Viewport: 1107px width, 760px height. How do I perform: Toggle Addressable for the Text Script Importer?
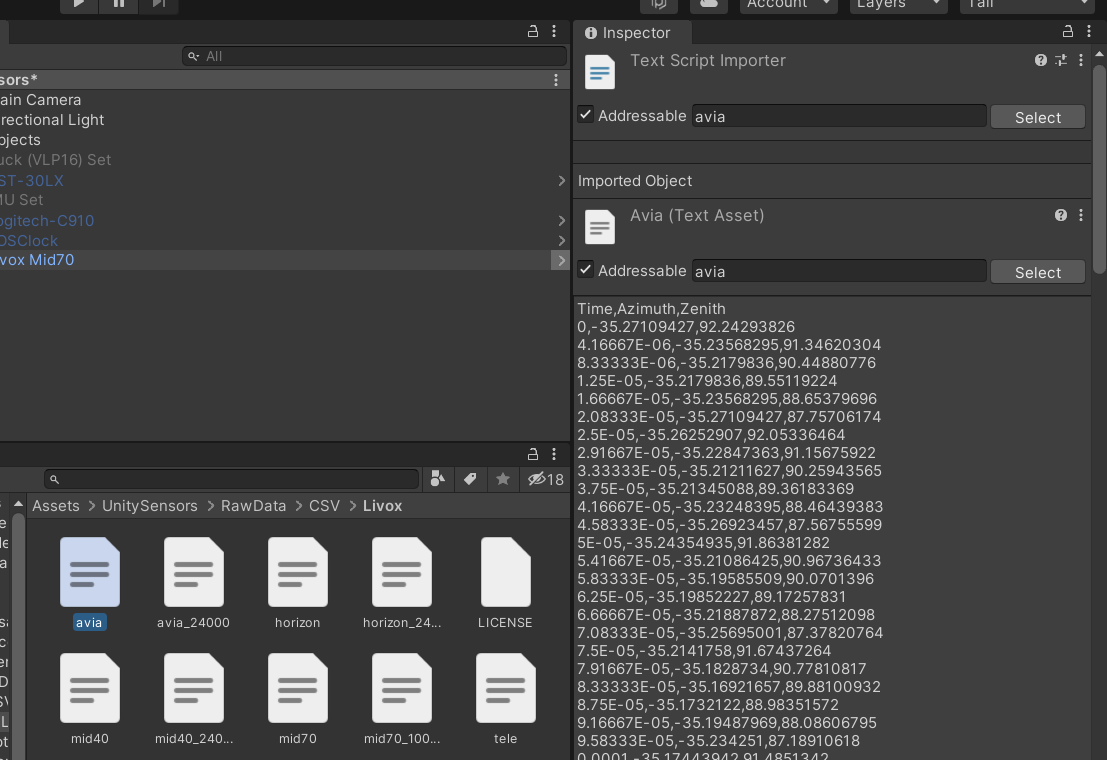585,115
